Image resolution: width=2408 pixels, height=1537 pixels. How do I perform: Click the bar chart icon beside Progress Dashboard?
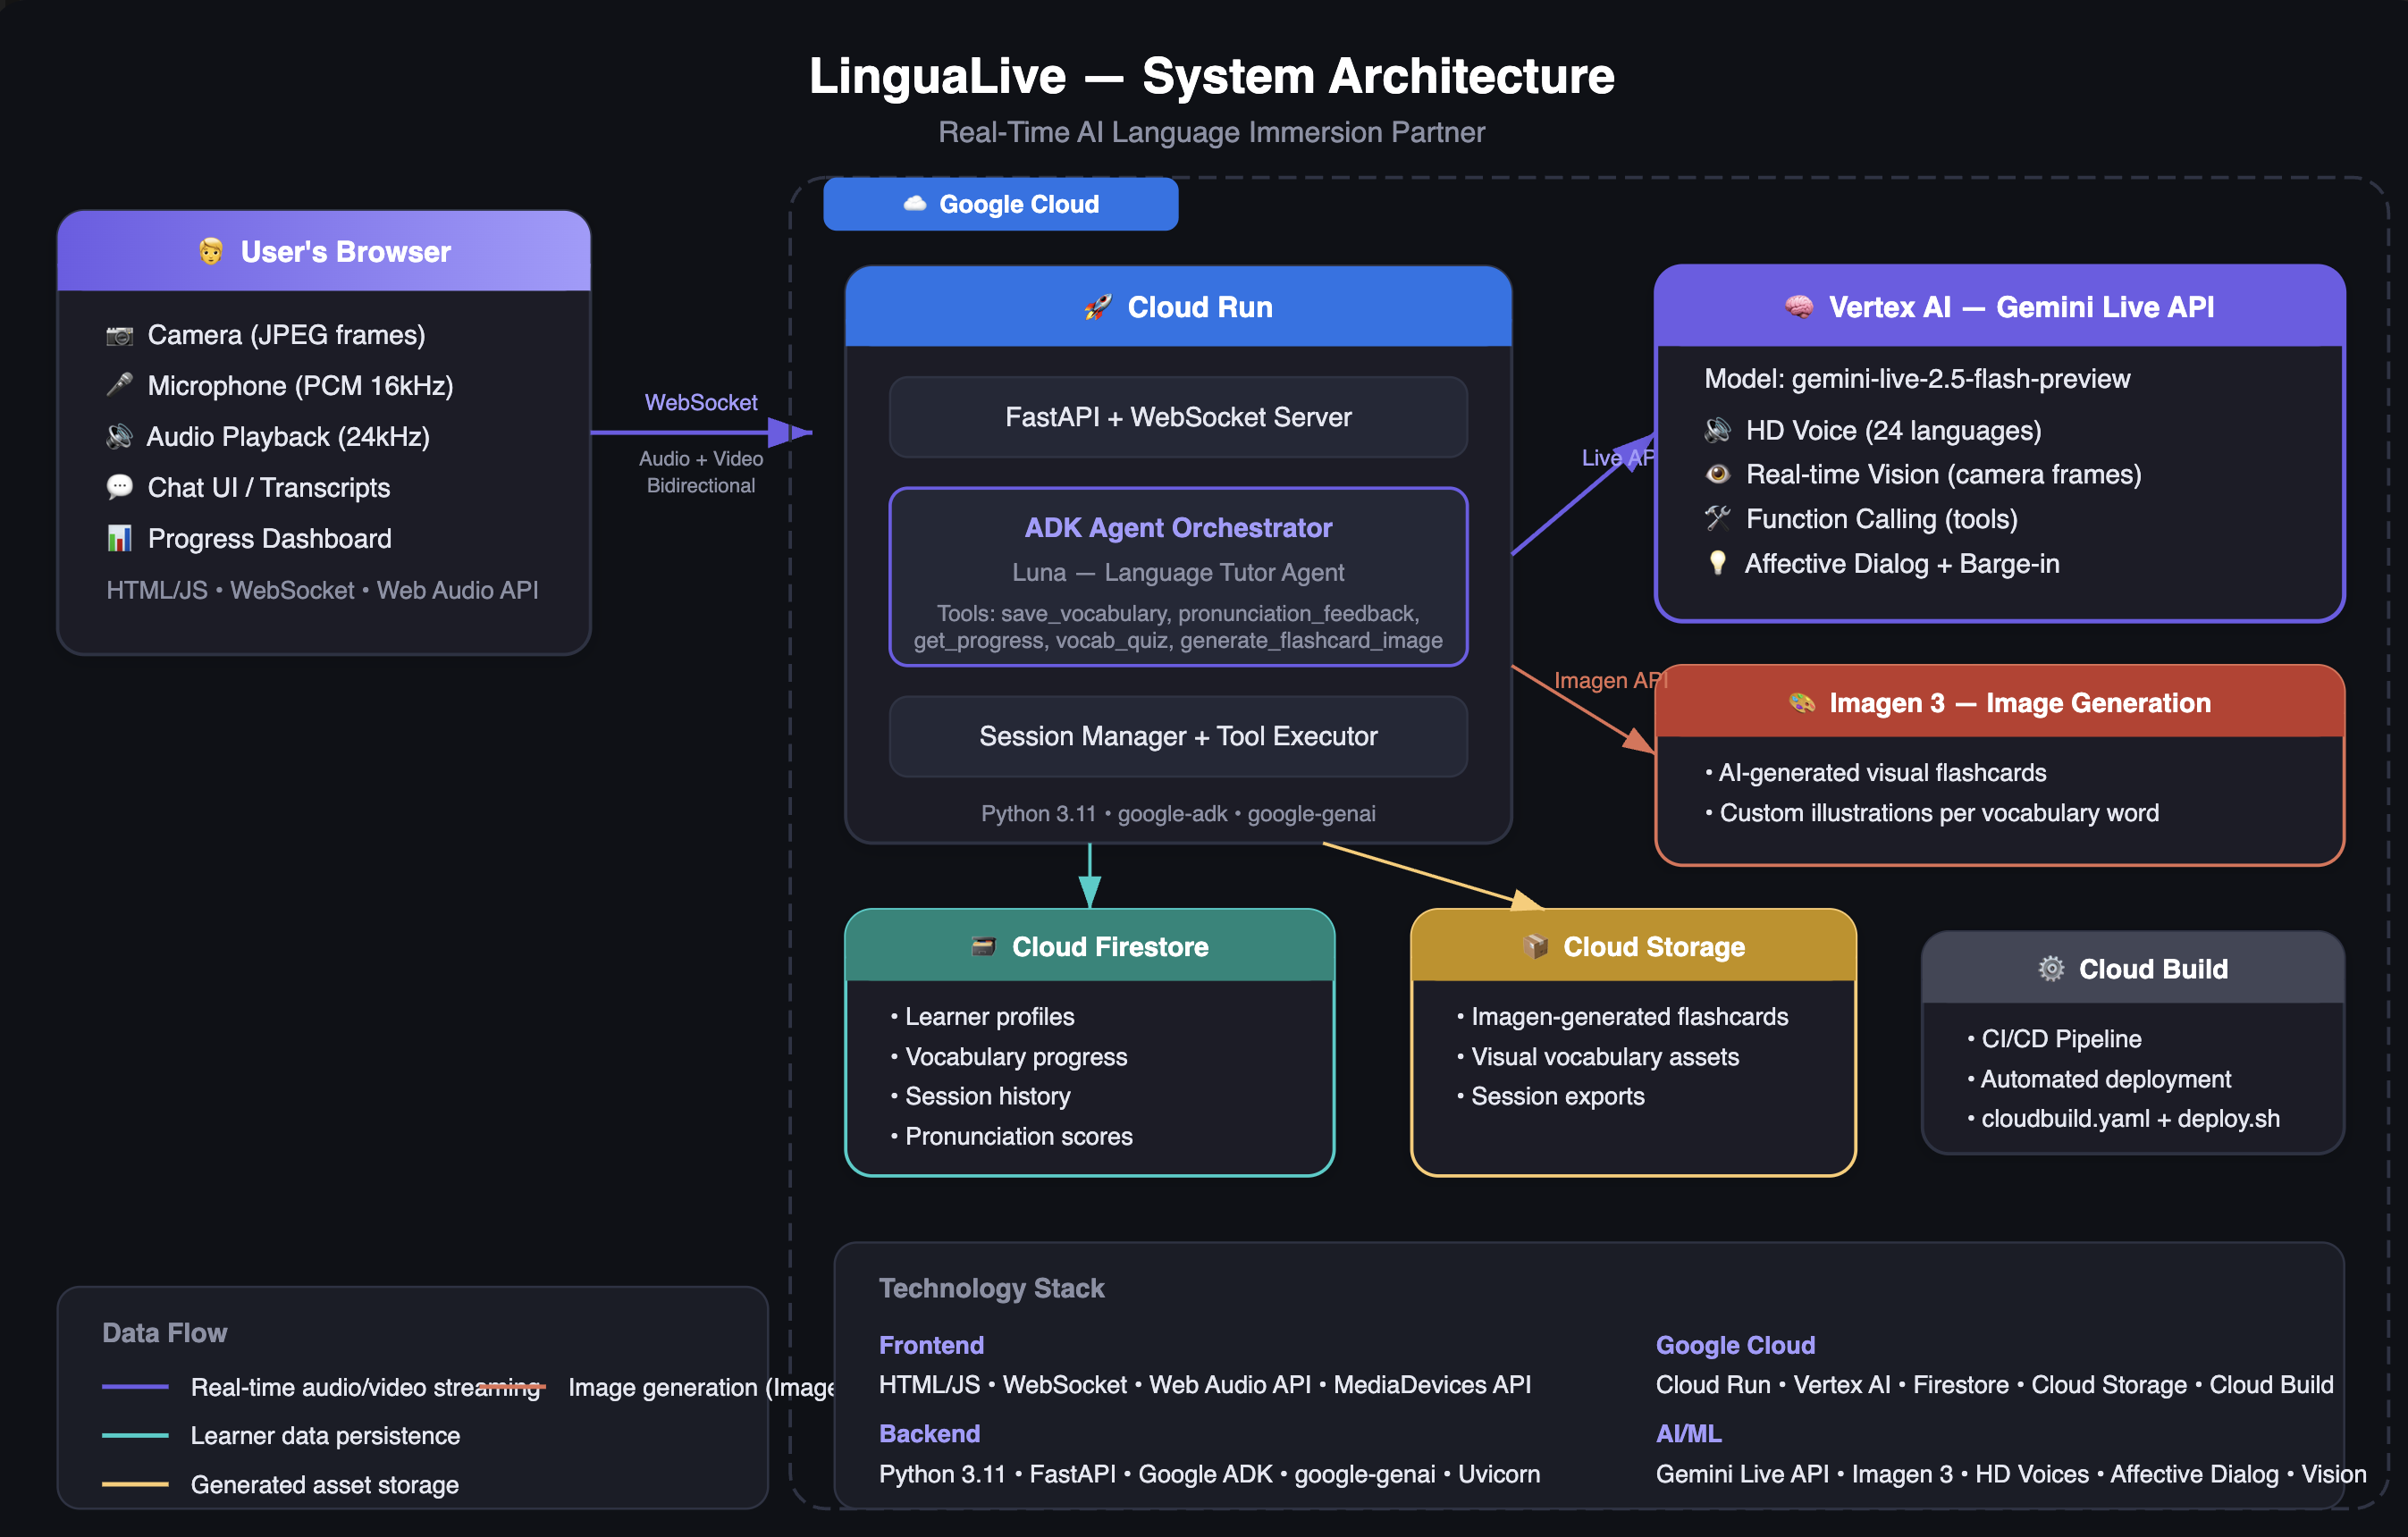tap(119, 538)
